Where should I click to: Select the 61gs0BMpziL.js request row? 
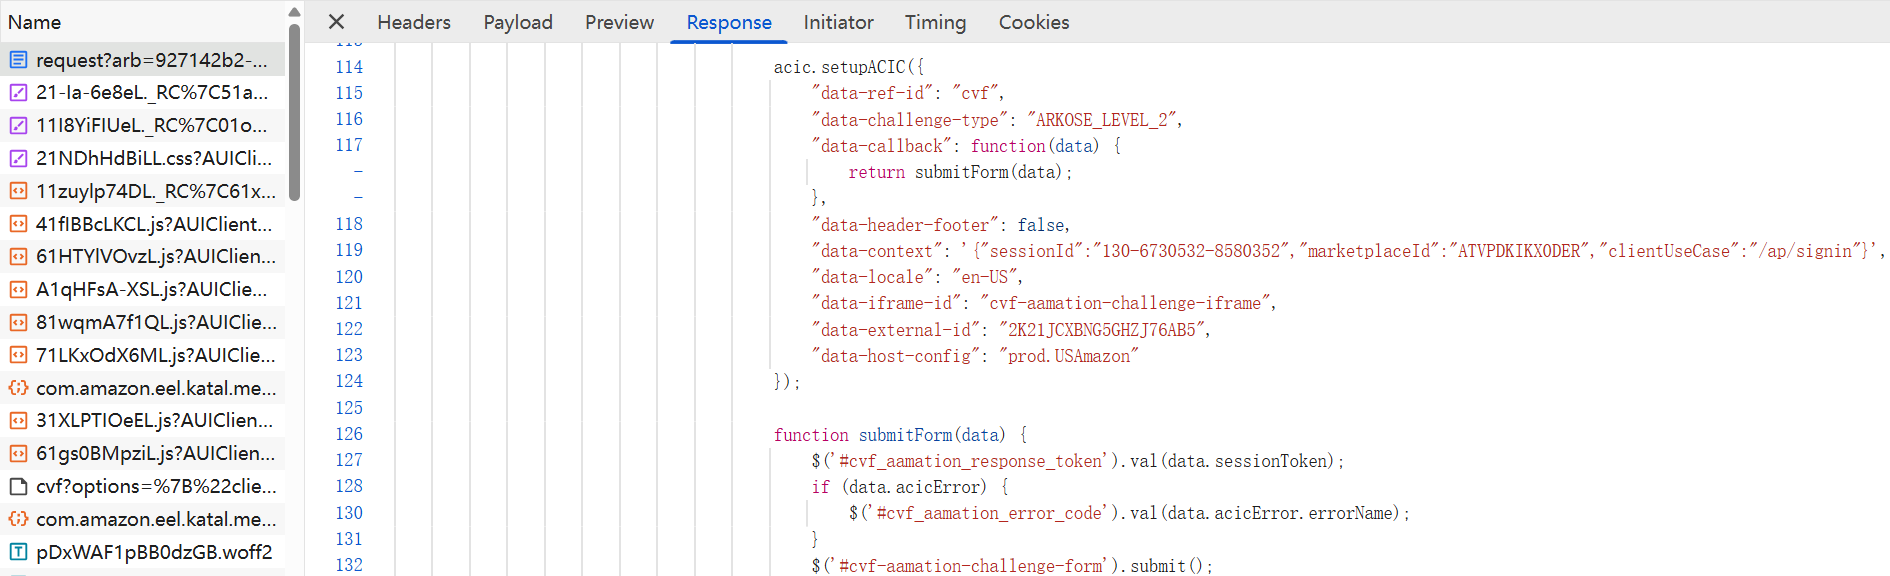(x=155, y=453)
